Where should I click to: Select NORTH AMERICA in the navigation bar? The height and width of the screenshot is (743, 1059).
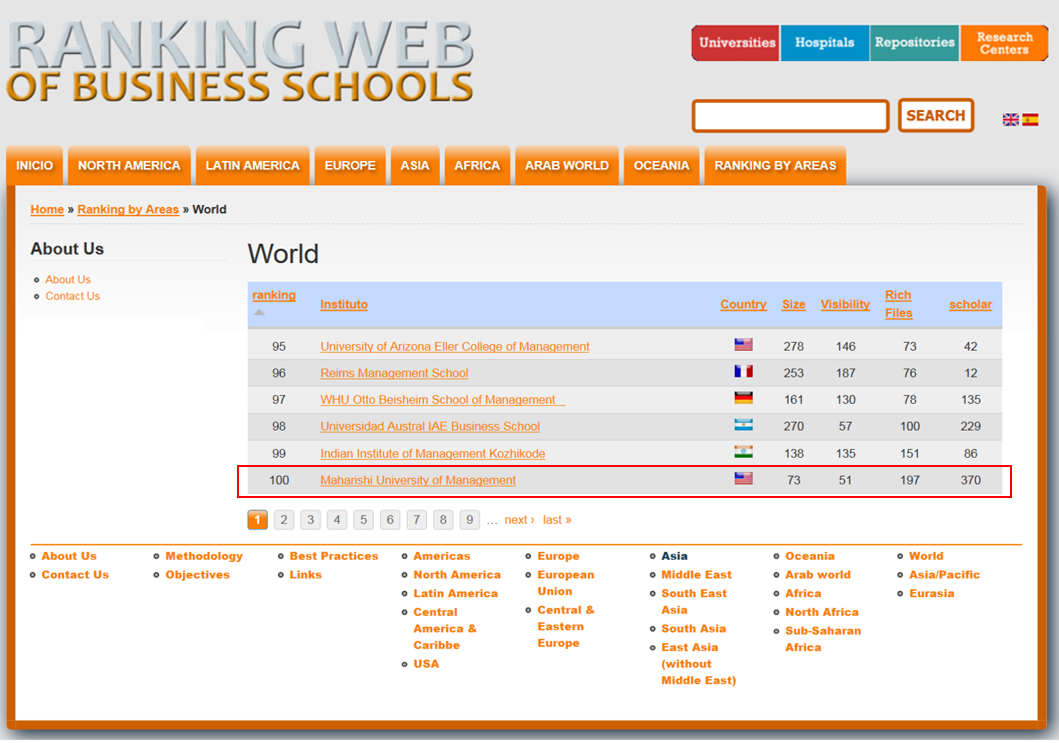129,165
